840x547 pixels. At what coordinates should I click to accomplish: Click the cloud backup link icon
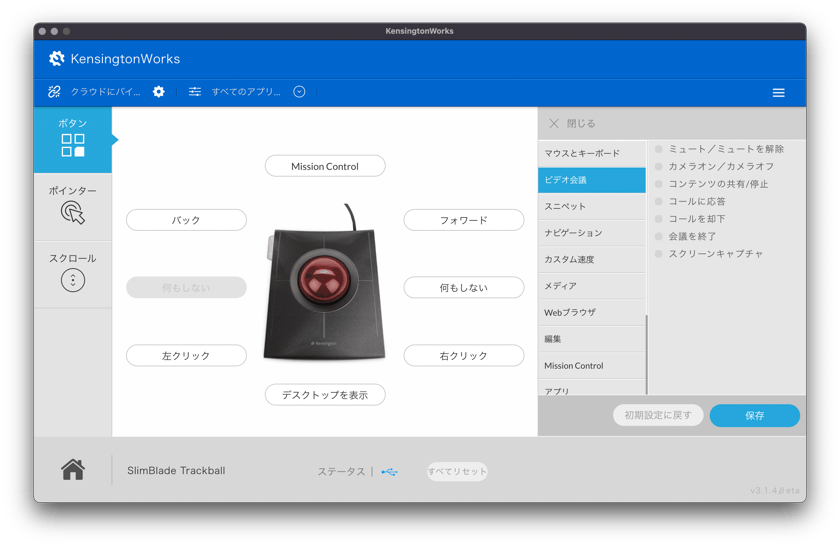pyautogui.click(x=54, y=92)
